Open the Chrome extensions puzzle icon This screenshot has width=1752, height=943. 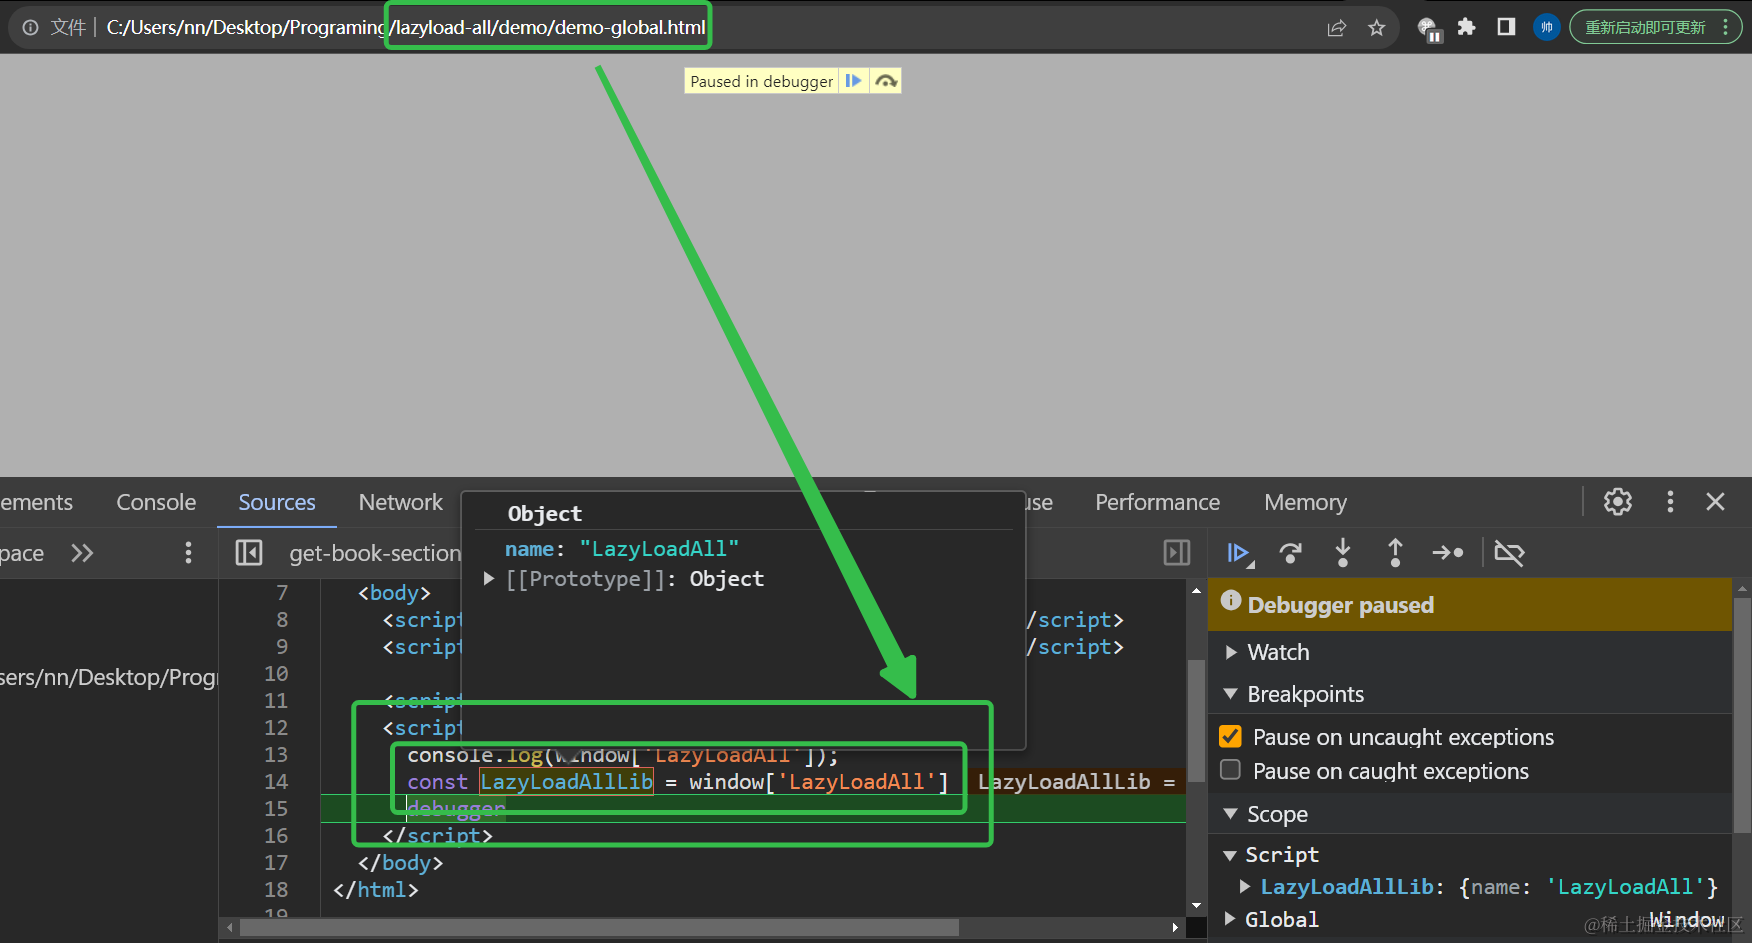1466,27
